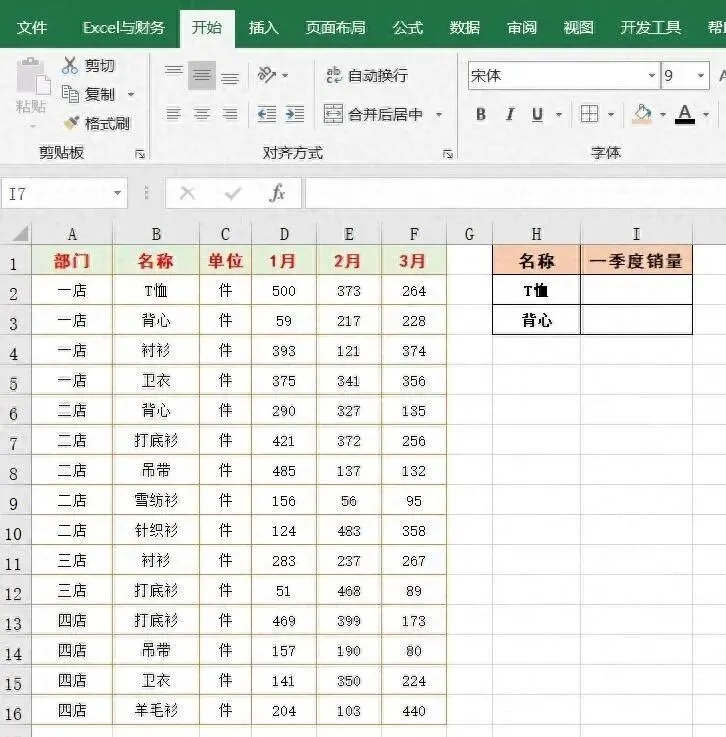726x737 pixels.
Task: Toggle middle vertical alignment
Action: point(202,75)
